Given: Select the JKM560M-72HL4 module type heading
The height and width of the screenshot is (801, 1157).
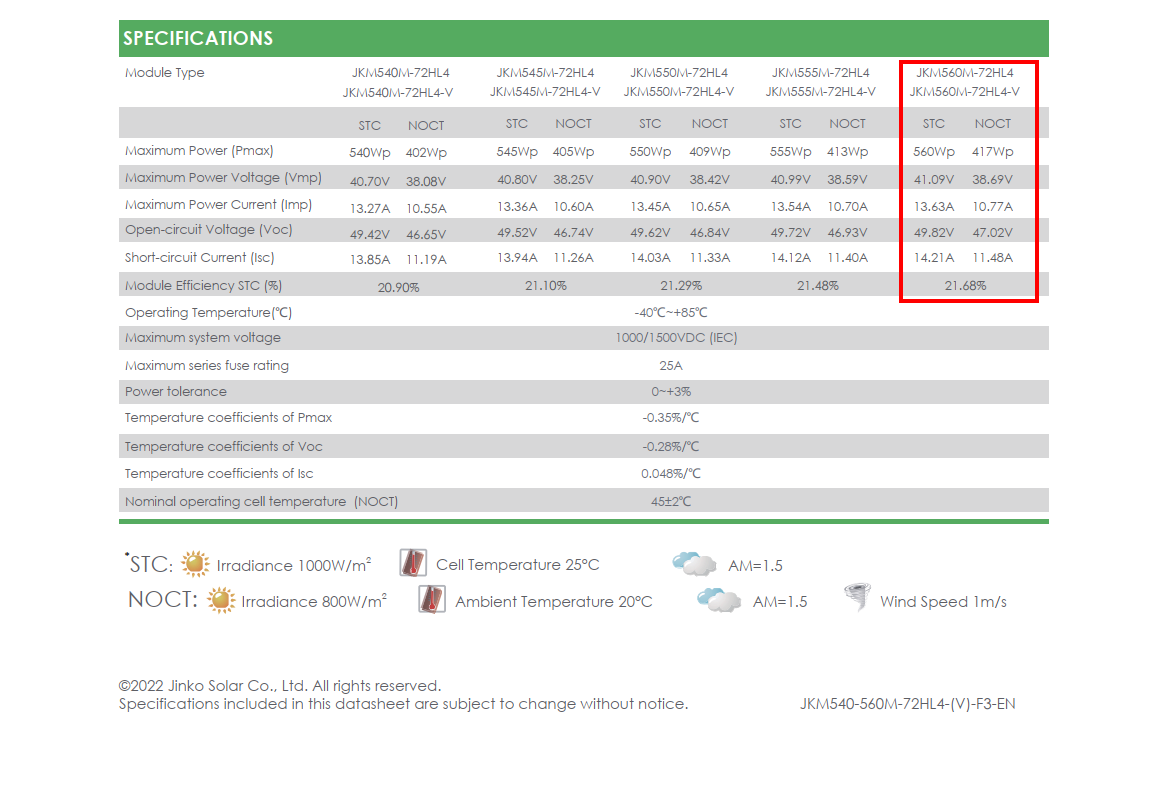Looking at the screenshot, I should tap(964, 73).
